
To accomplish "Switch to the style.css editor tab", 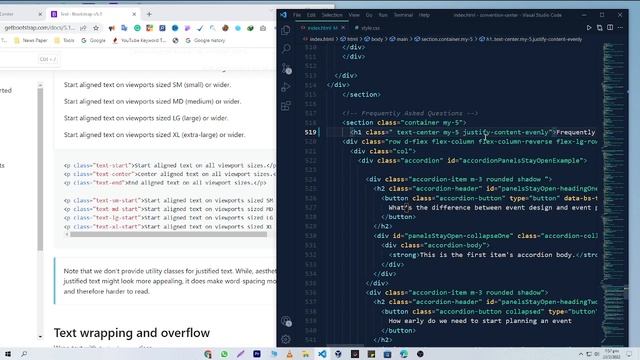I will pyautogui.click(x=367, y=28).
